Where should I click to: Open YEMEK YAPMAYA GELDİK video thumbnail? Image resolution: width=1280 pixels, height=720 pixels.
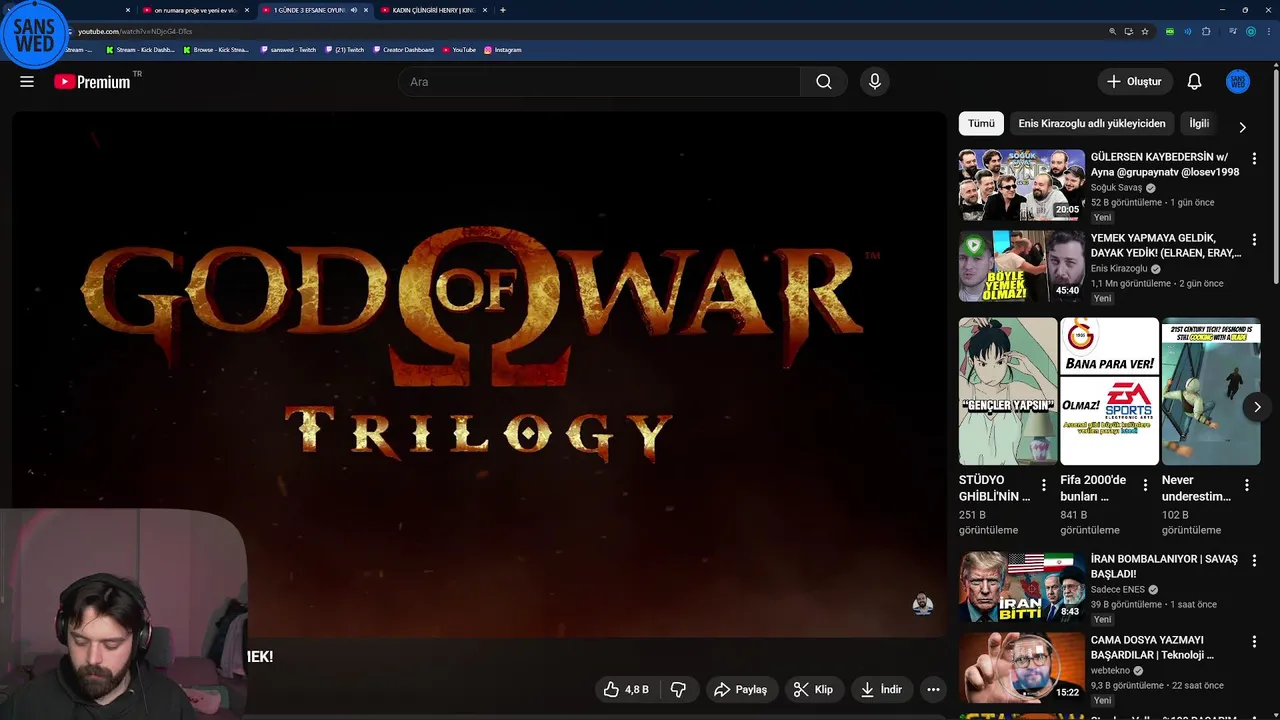click(1022, 266)
